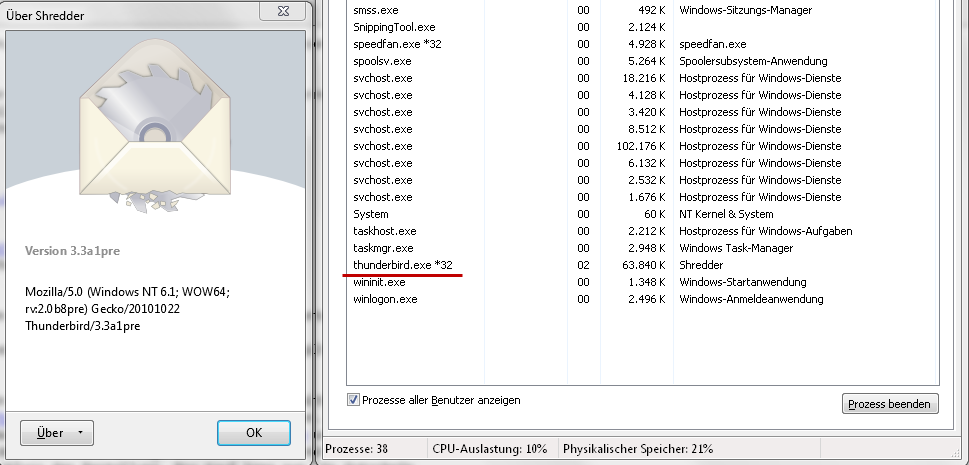The height and width of the screenshot is (465, 969).
Task: Click the 'Windows-Startanwendung' description cell
Action: [743, 282]
